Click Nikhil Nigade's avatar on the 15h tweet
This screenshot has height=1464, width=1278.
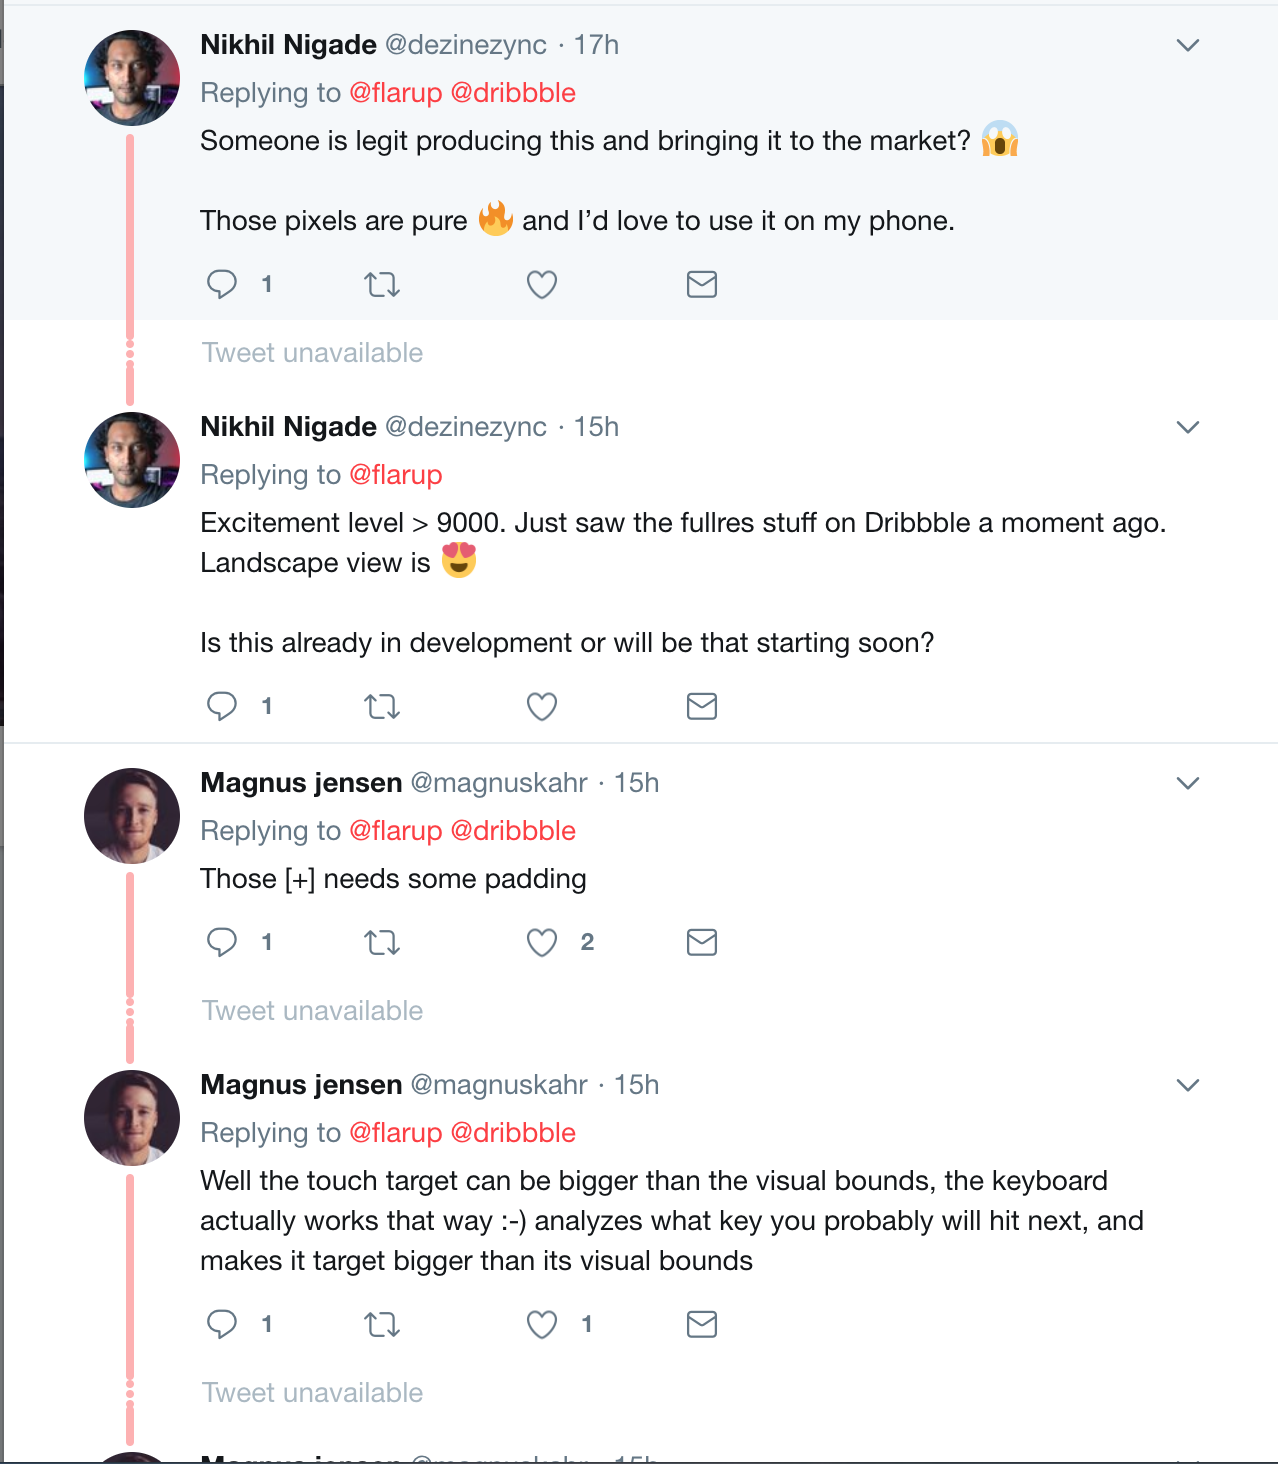click(x=132, y=460)
